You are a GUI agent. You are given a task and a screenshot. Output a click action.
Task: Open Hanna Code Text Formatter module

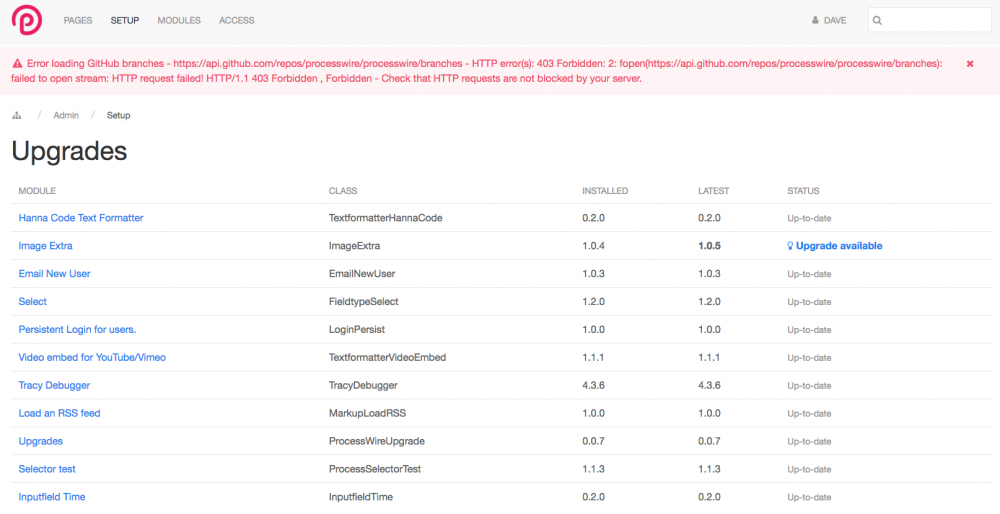[81, 218]
